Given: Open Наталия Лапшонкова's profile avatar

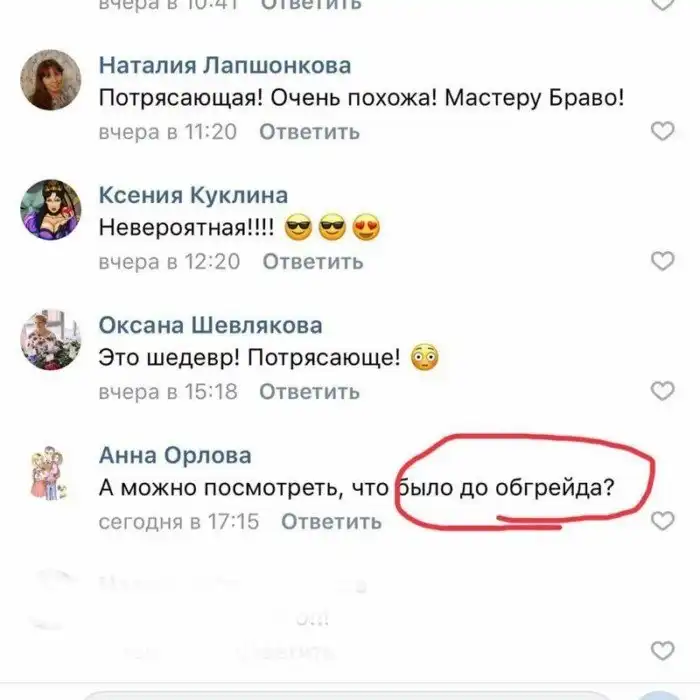Looking at the screenshot, I should 51,80.
